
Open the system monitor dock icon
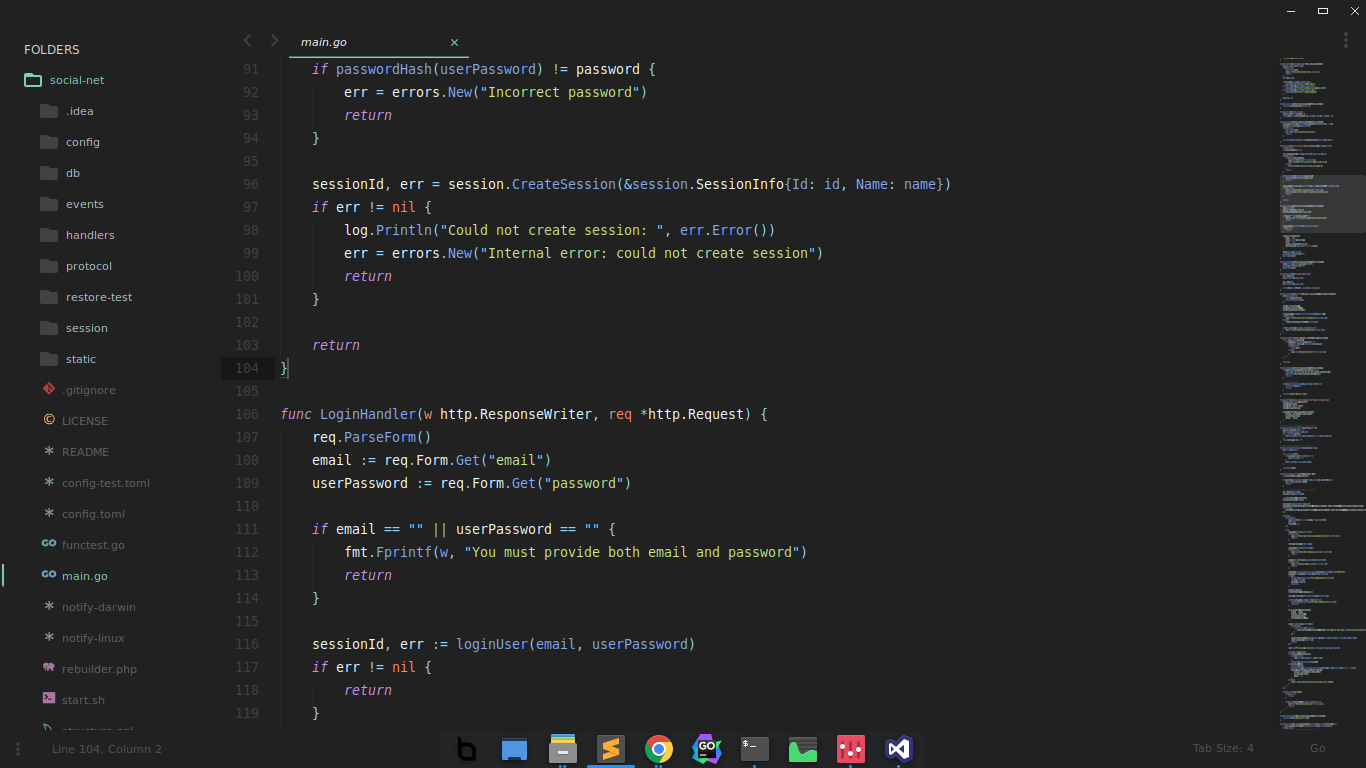[x=803, y=749]
